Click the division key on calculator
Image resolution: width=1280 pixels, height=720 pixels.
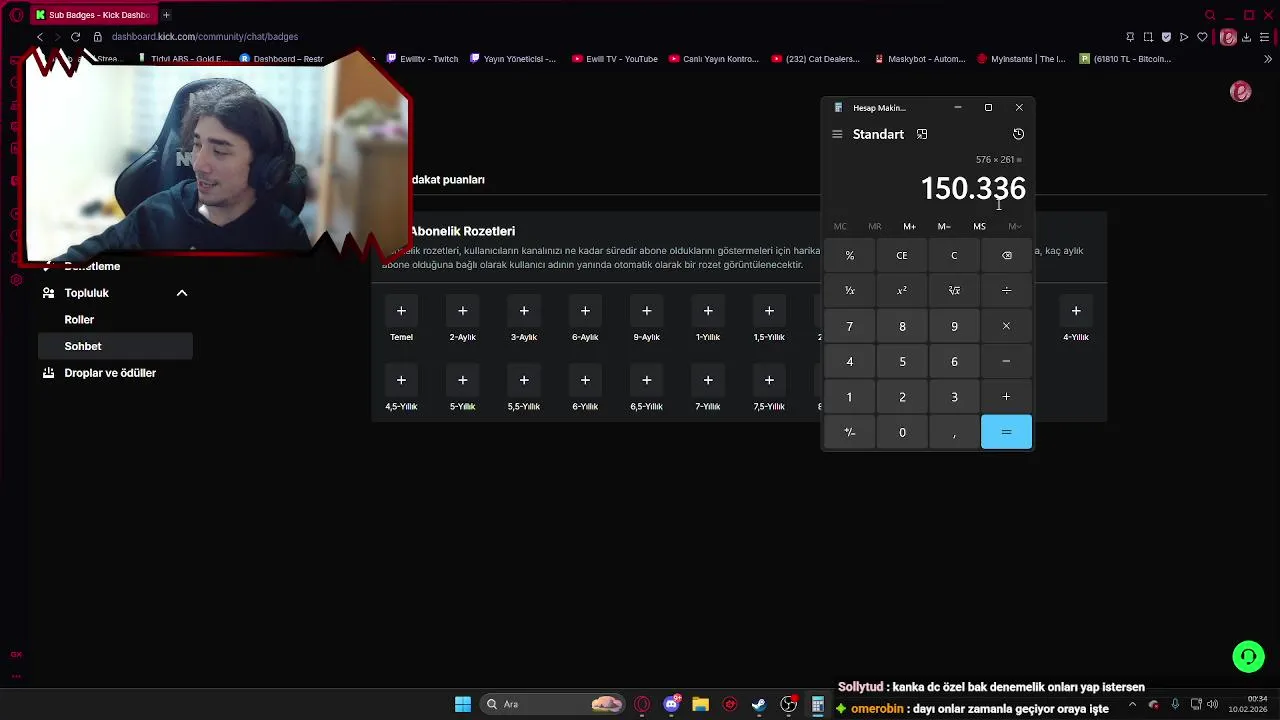pos(1006,291)
